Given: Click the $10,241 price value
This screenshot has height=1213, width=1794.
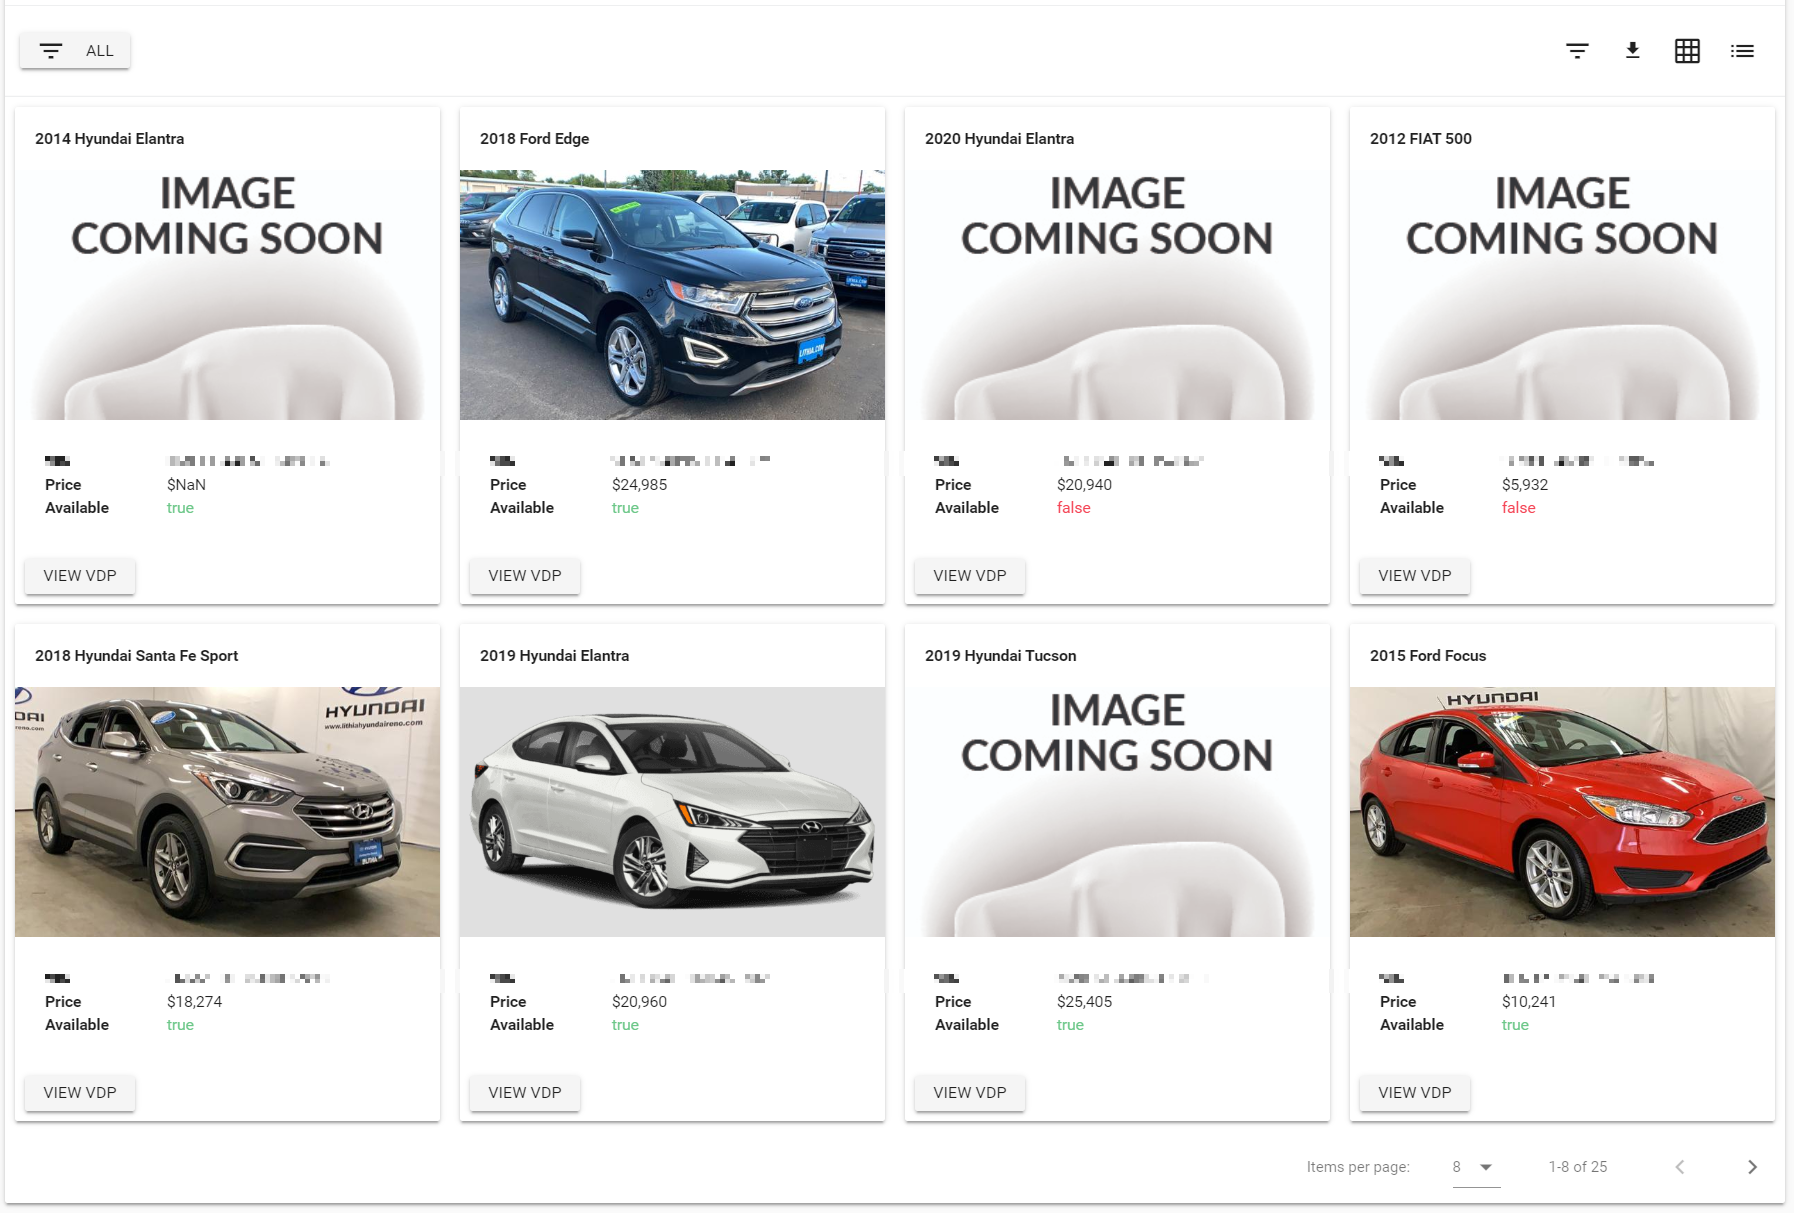Looking at the screenshot, I should (1529, 1002).
